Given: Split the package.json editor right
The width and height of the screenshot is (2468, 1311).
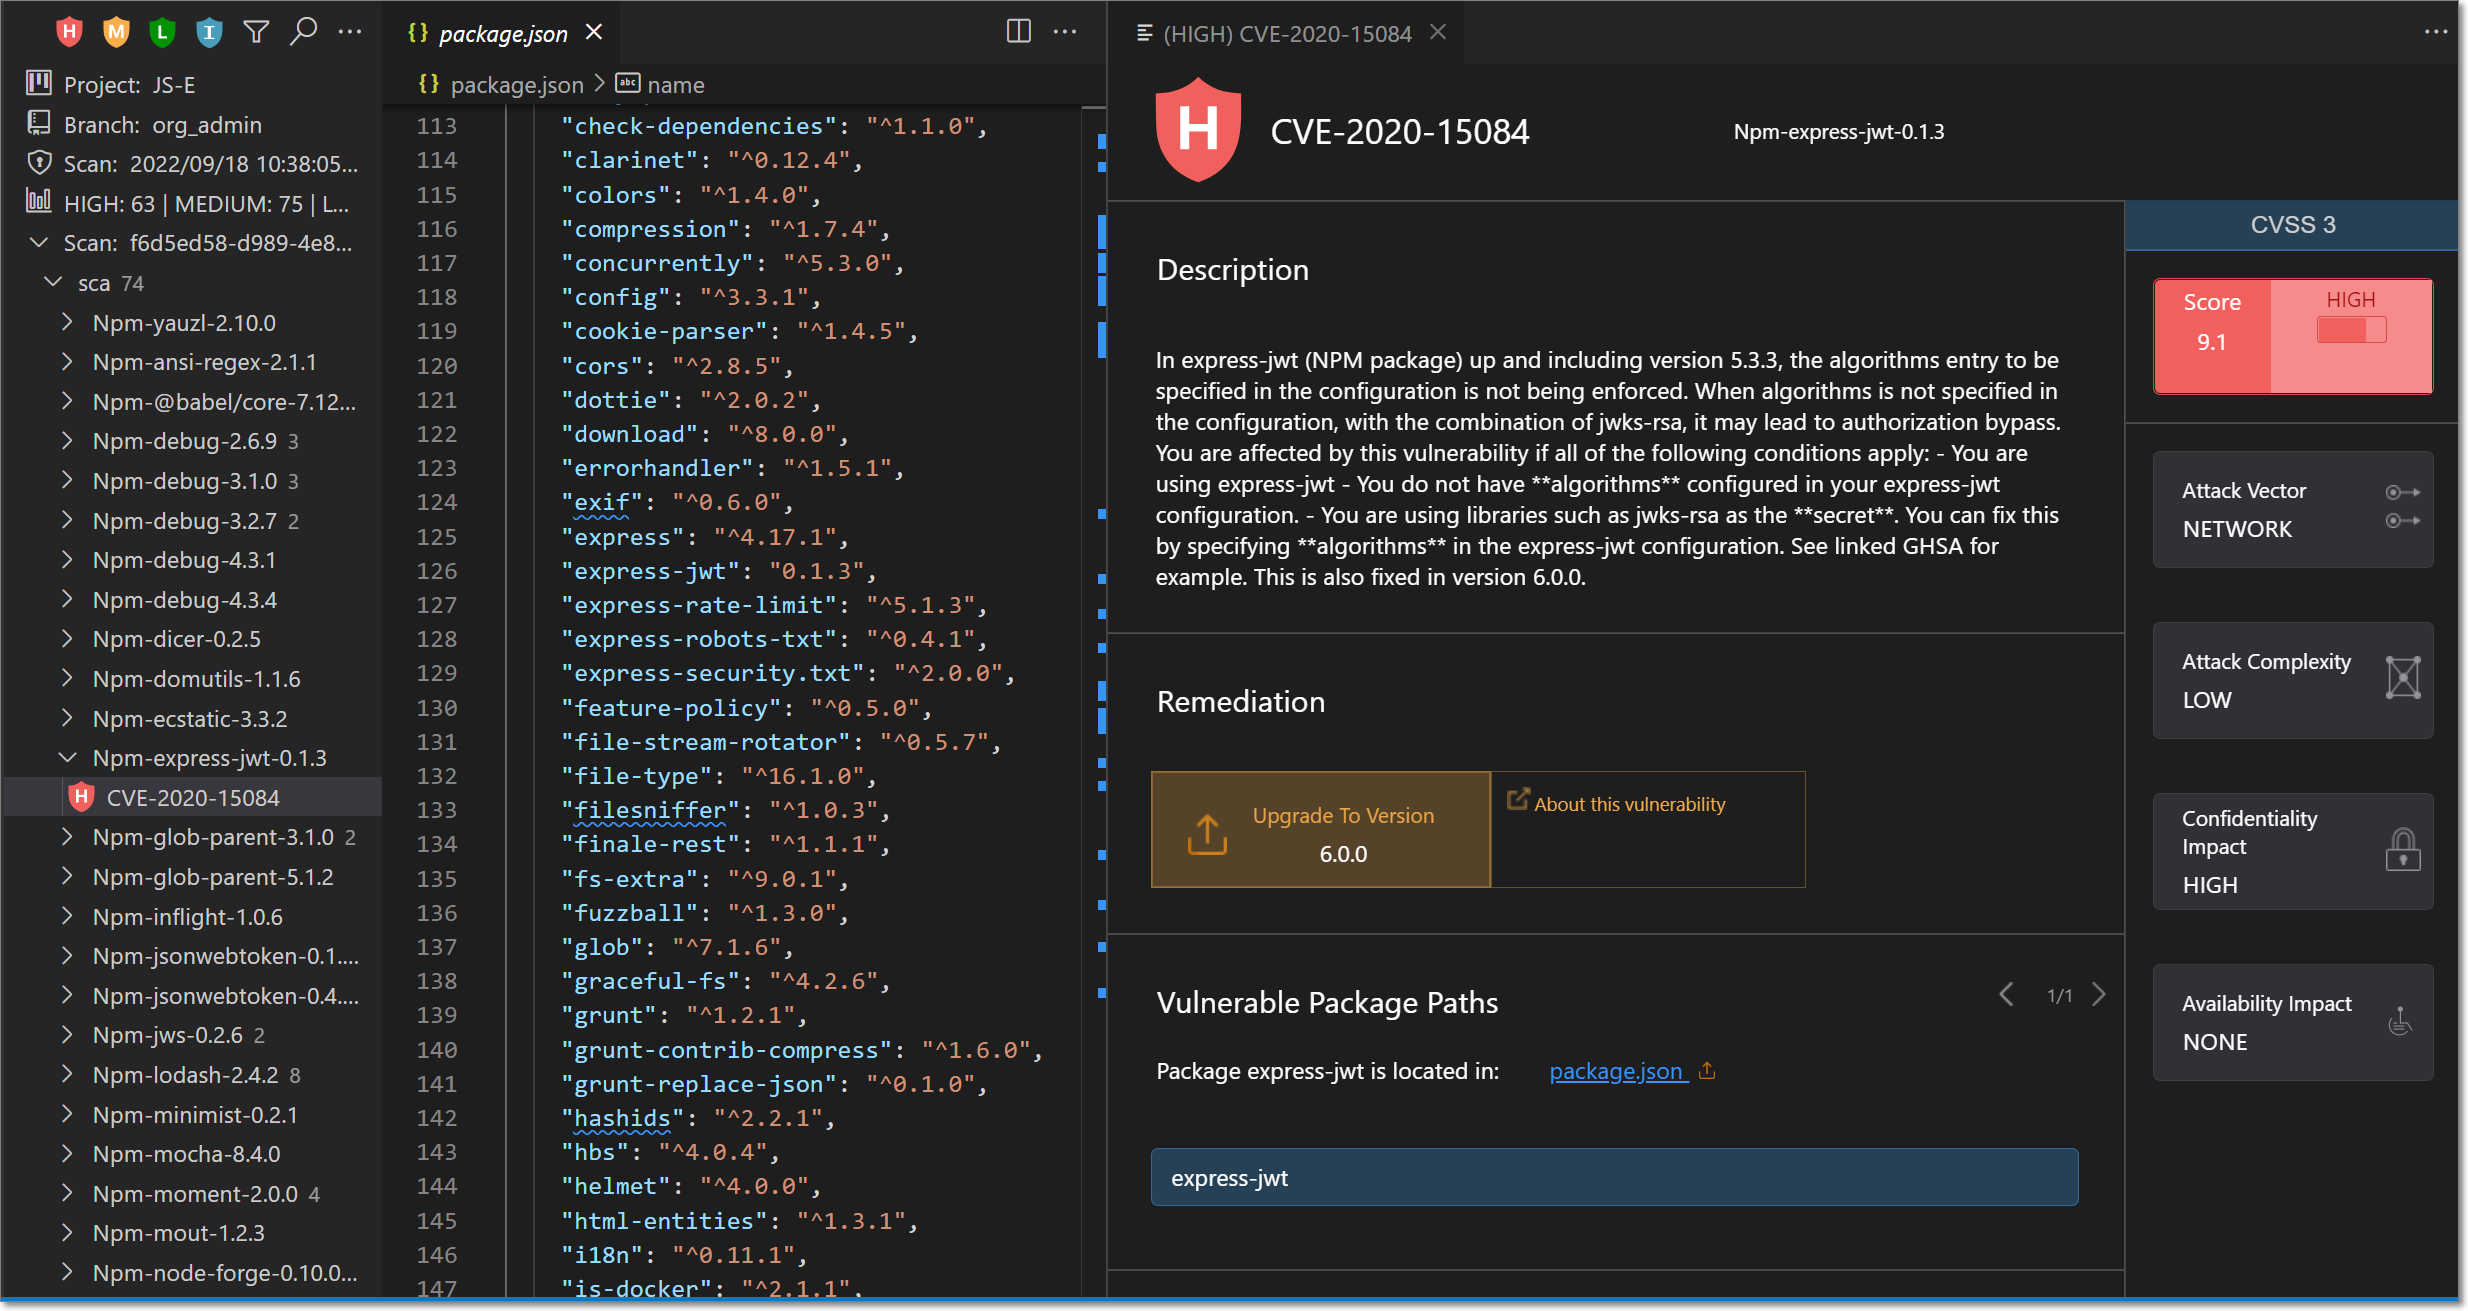Looking at the screenshot, I should coord(1018,32).
